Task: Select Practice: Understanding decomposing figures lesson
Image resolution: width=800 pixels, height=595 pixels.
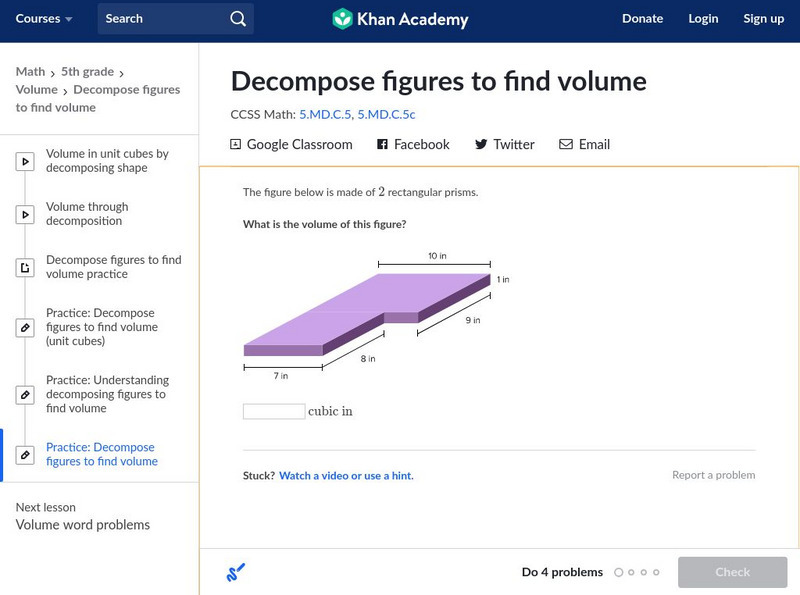Action: tap(107, 394)
